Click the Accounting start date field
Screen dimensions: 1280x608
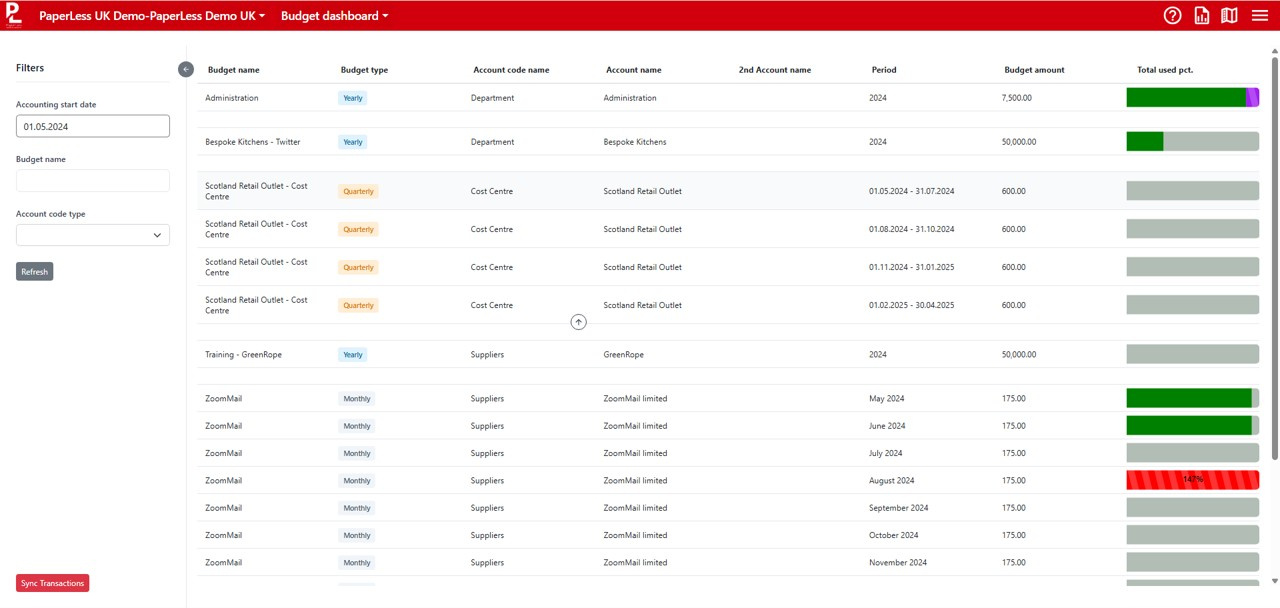(93, 126)
